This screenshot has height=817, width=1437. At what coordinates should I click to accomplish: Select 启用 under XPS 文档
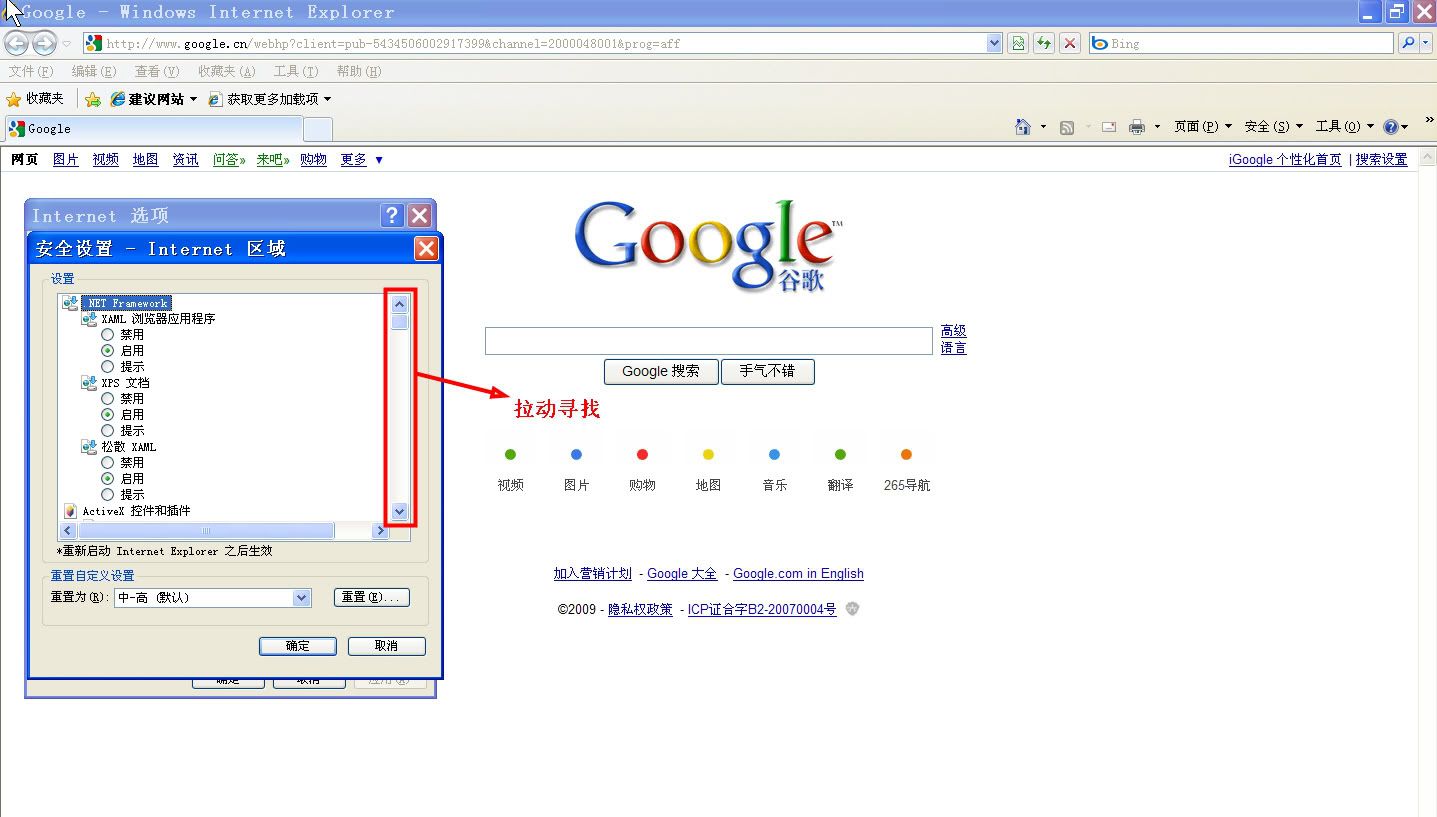pyautogui.click(x=107, y=414)
